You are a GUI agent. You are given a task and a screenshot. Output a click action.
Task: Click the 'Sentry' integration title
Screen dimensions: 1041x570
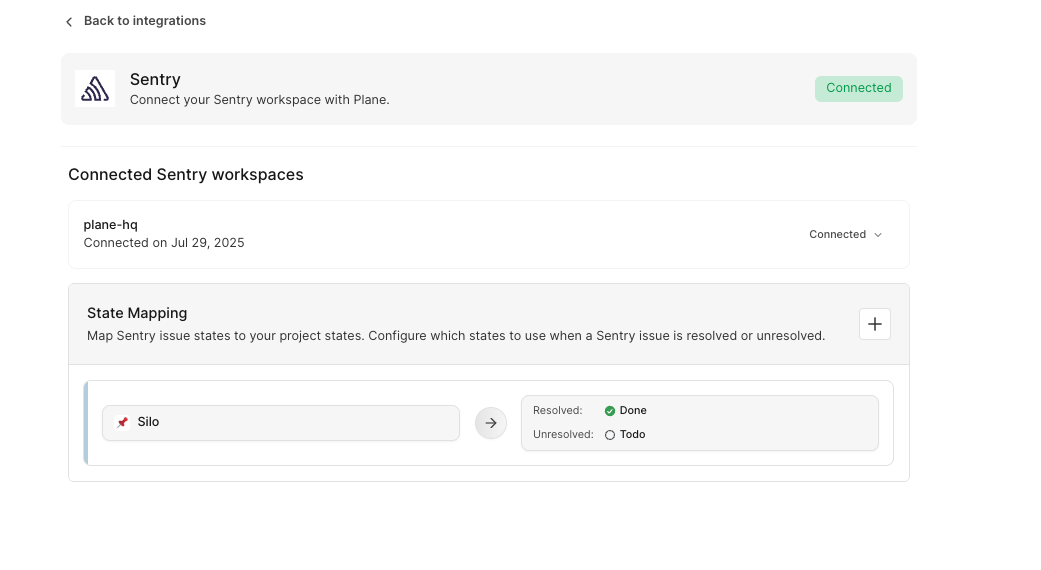point(155,79)
